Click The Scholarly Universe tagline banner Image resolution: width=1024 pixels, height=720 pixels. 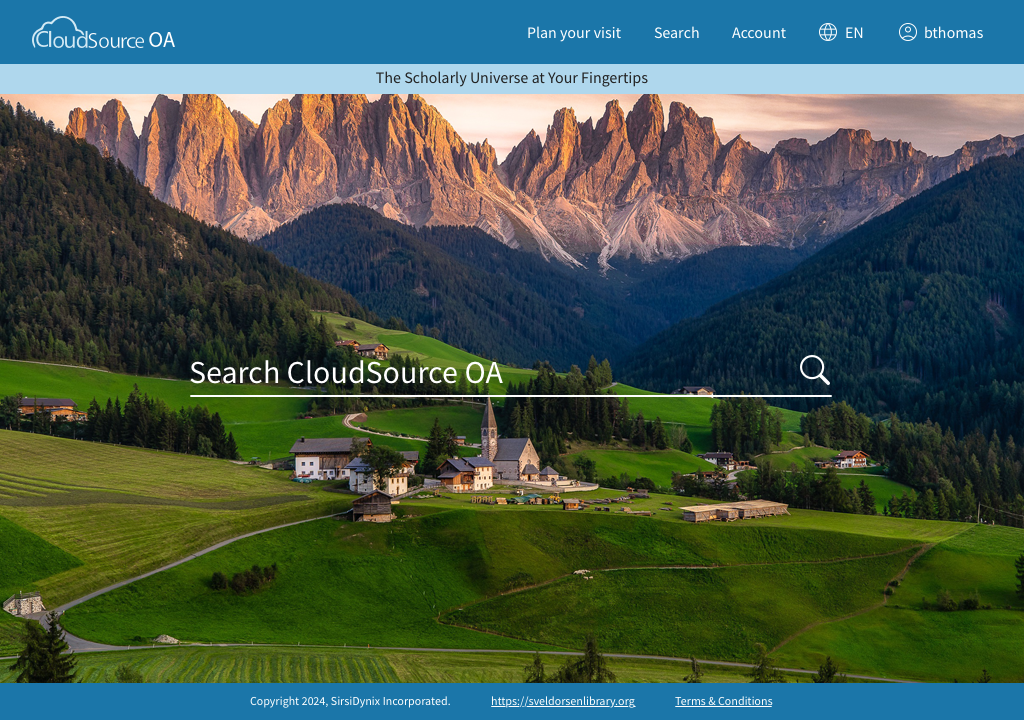(x=512, y=78)
